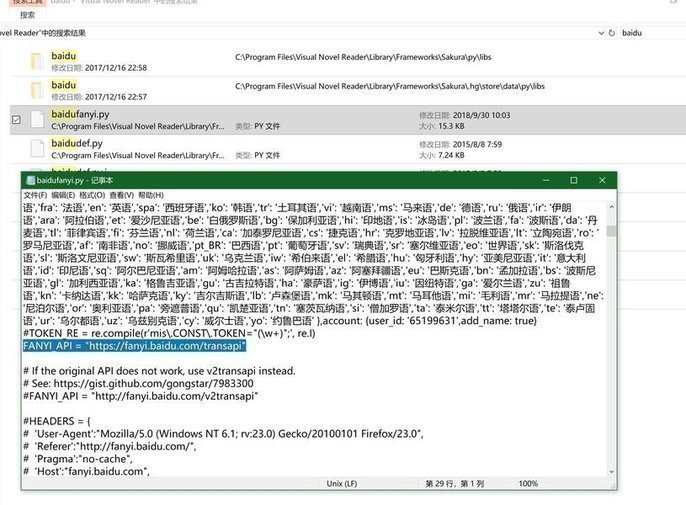Screen dimensions: 686x505
Task: Click the 100% zoom status entry
Action: (x=528, y=484)
